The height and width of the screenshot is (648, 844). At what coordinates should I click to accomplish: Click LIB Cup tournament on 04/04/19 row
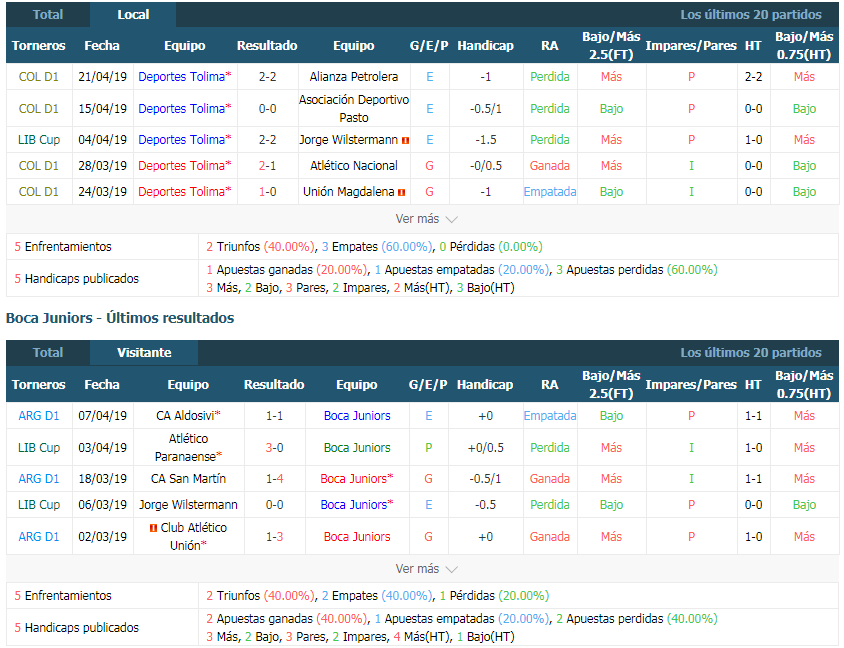[x=39, y=140]
